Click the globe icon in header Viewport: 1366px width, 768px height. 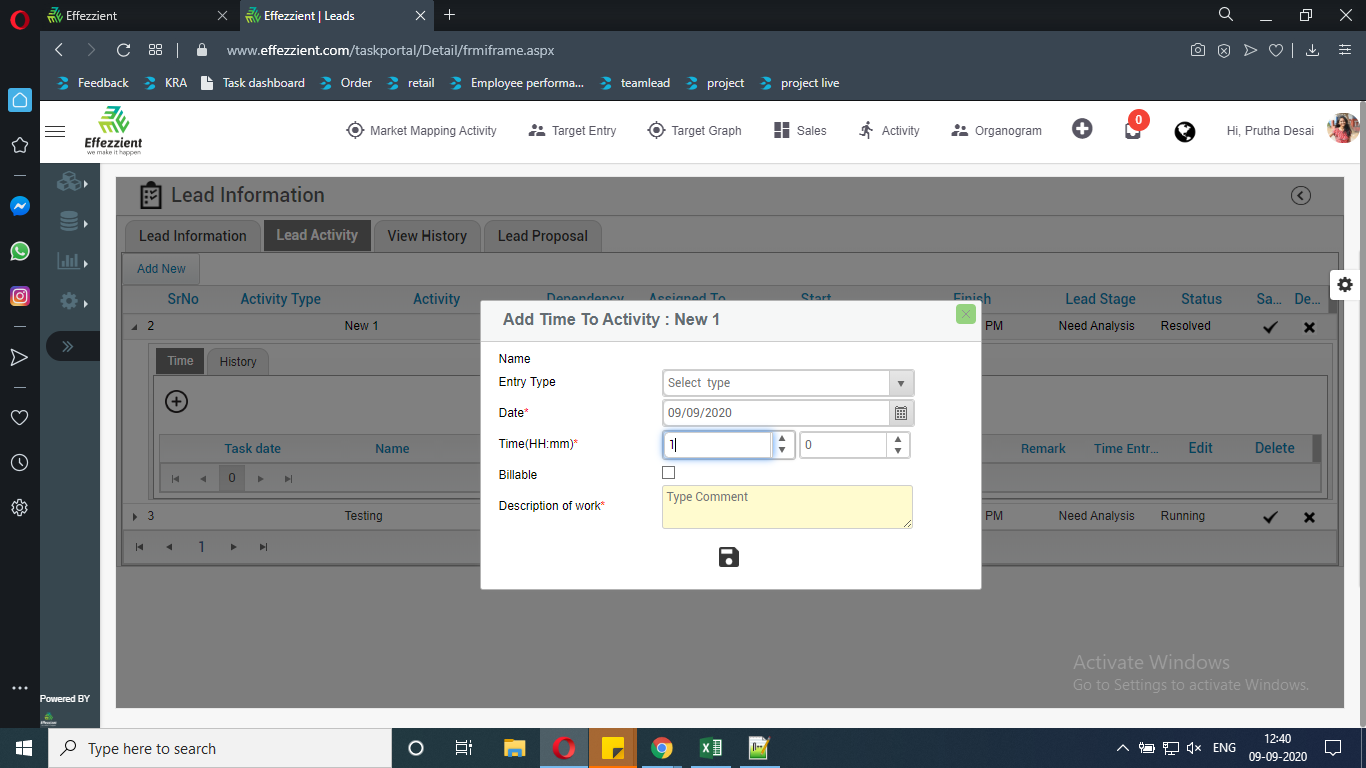point(1185,131)
